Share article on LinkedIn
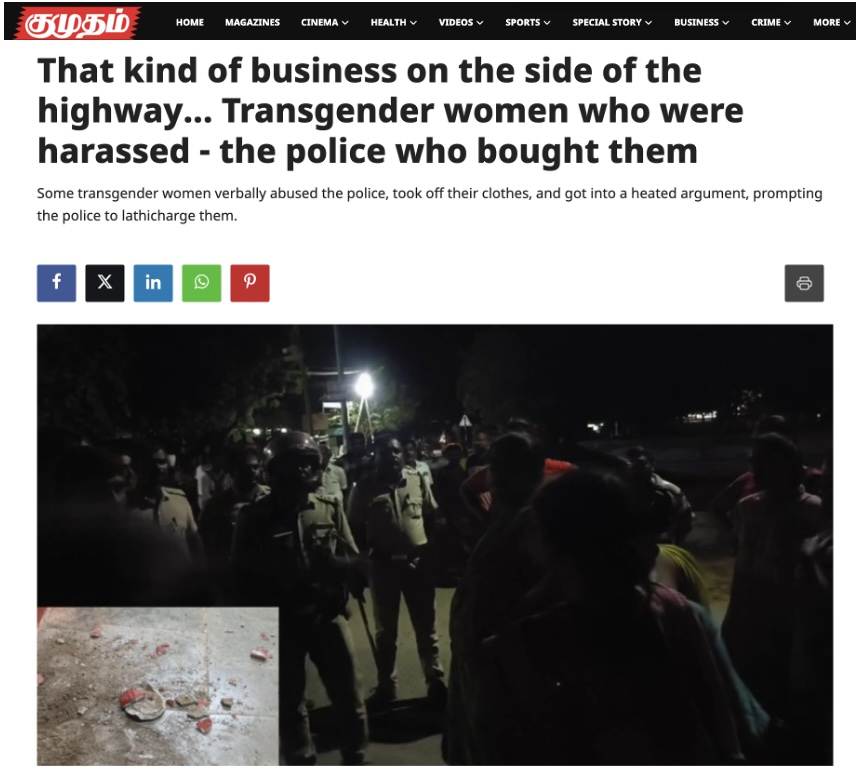Viewport: 866px width, 778px height. tap(153, 283)
